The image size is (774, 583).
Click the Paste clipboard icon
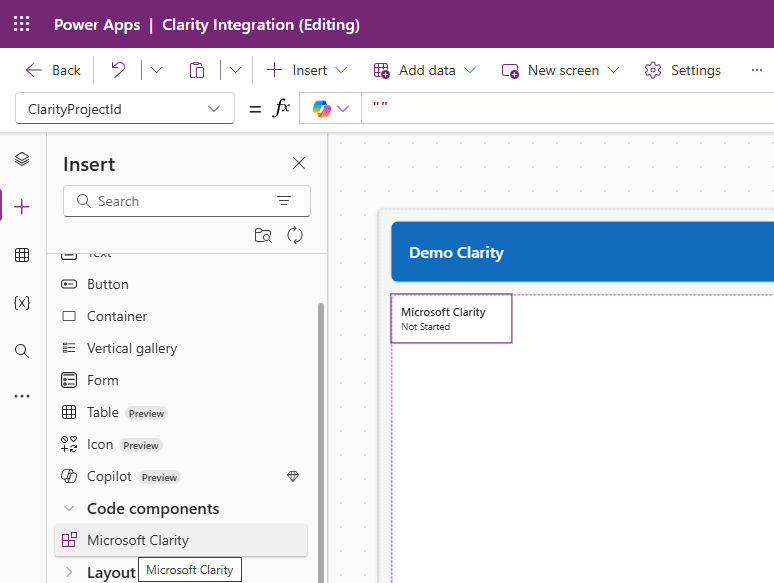(197, 70)
